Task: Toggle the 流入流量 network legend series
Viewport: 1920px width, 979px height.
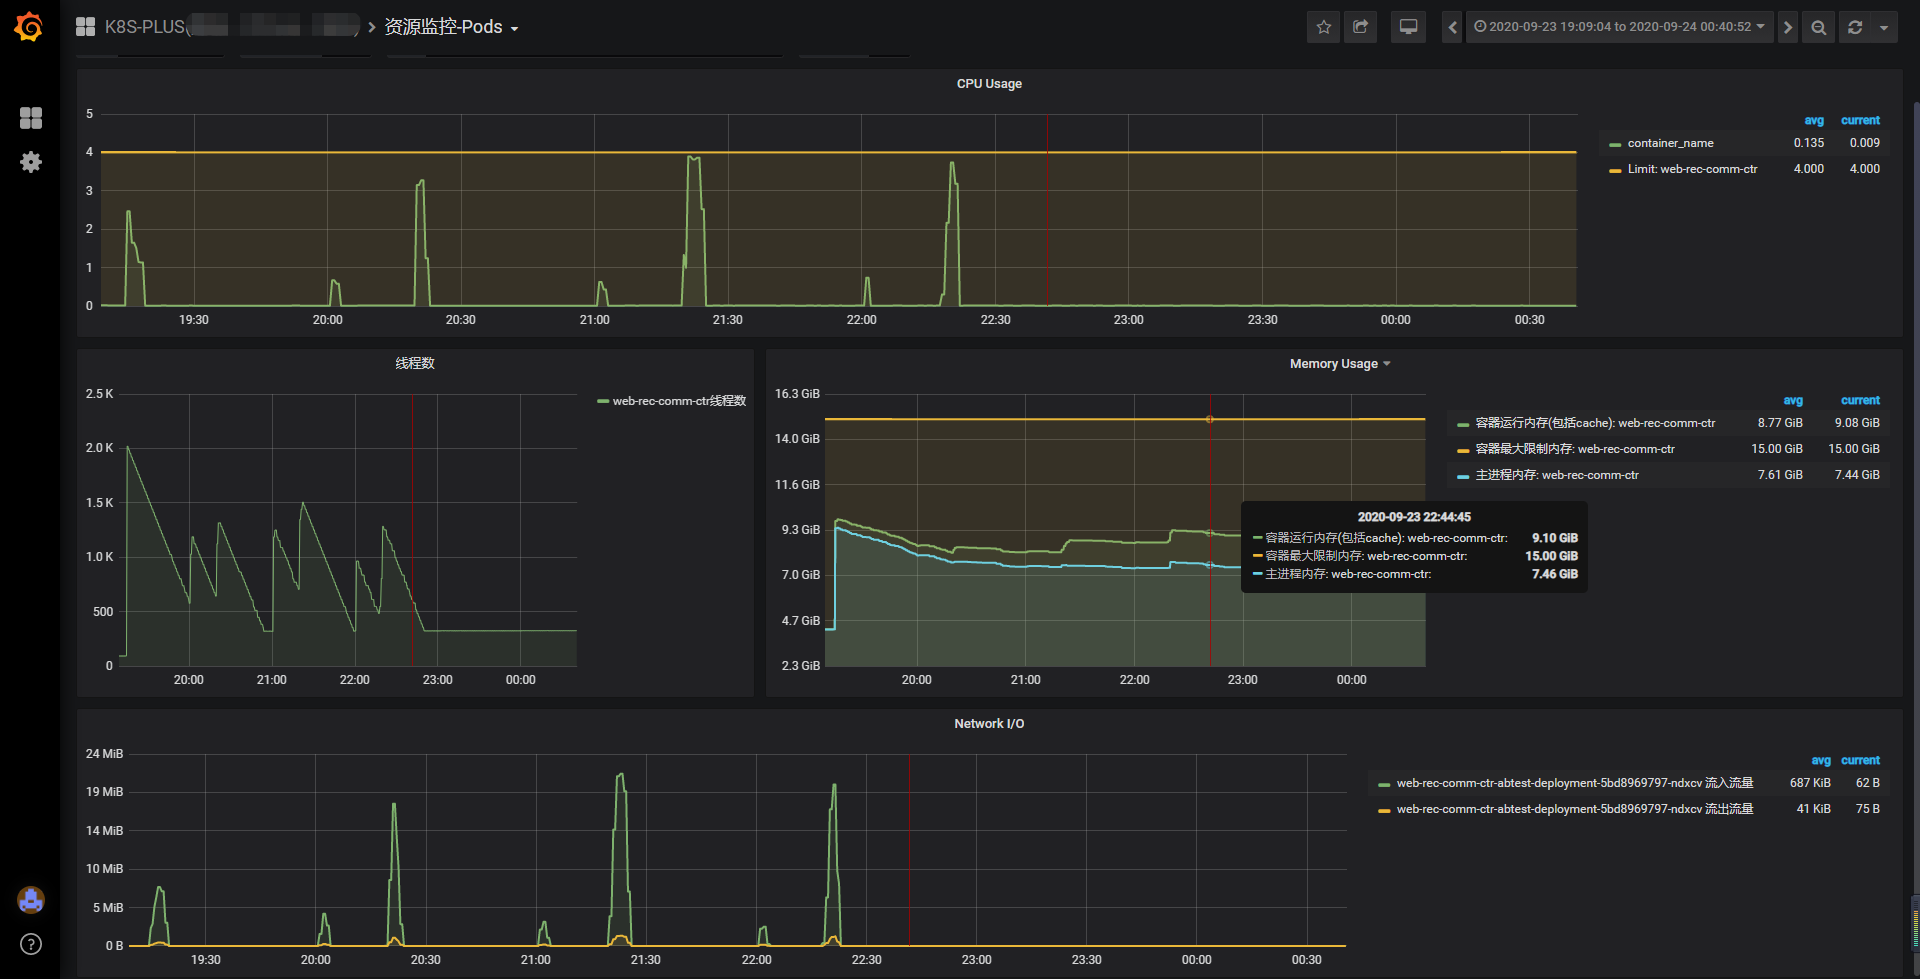Action: pyautogui.click(x=1575, y=783)
